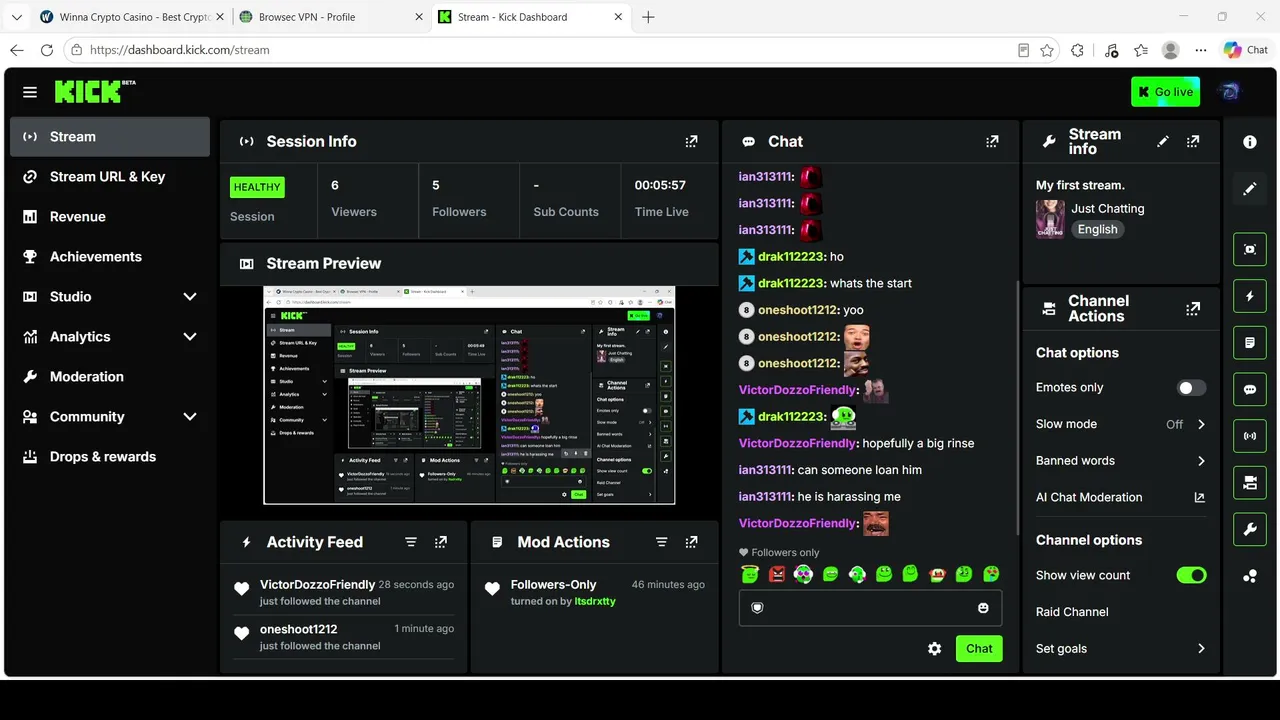Toggle the Emotes only switch
The height and width of the screenshot is (720, 1280).
pos(1191,388)
